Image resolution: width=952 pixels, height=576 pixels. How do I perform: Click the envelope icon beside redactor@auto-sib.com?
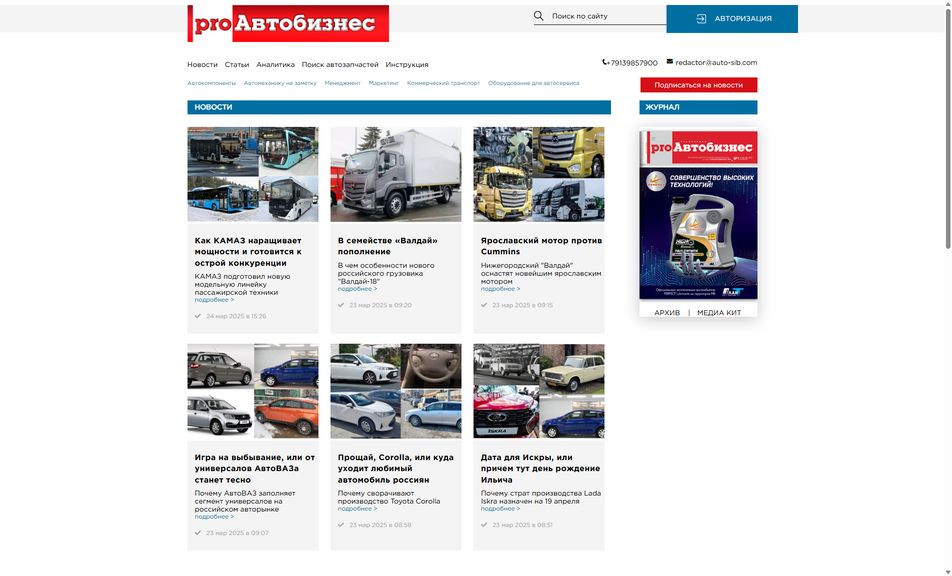(670, 61)
